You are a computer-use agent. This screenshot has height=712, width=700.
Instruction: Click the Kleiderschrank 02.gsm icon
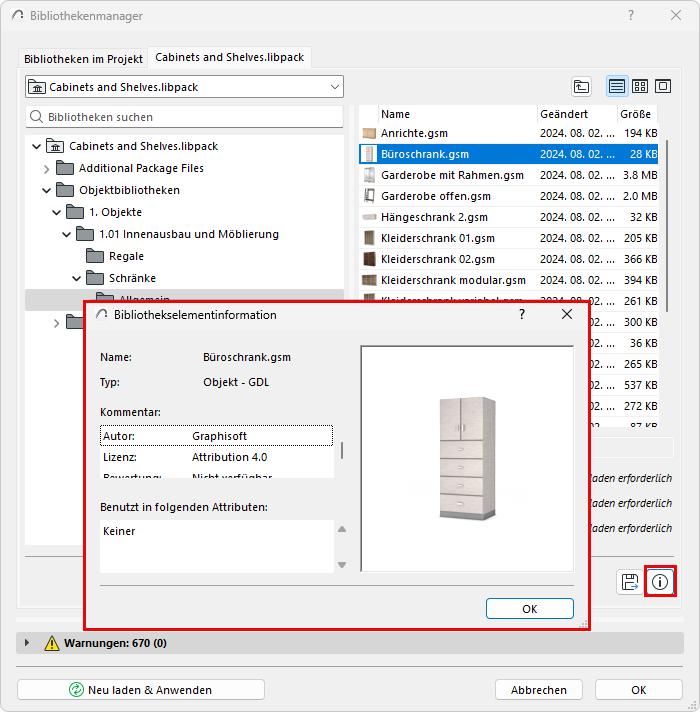pyautogui.click(x=369, y=259)
